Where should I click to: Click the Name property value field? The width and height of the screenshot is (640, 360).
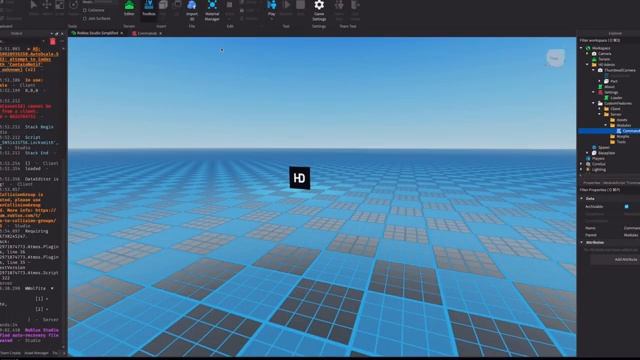(631, 228)
